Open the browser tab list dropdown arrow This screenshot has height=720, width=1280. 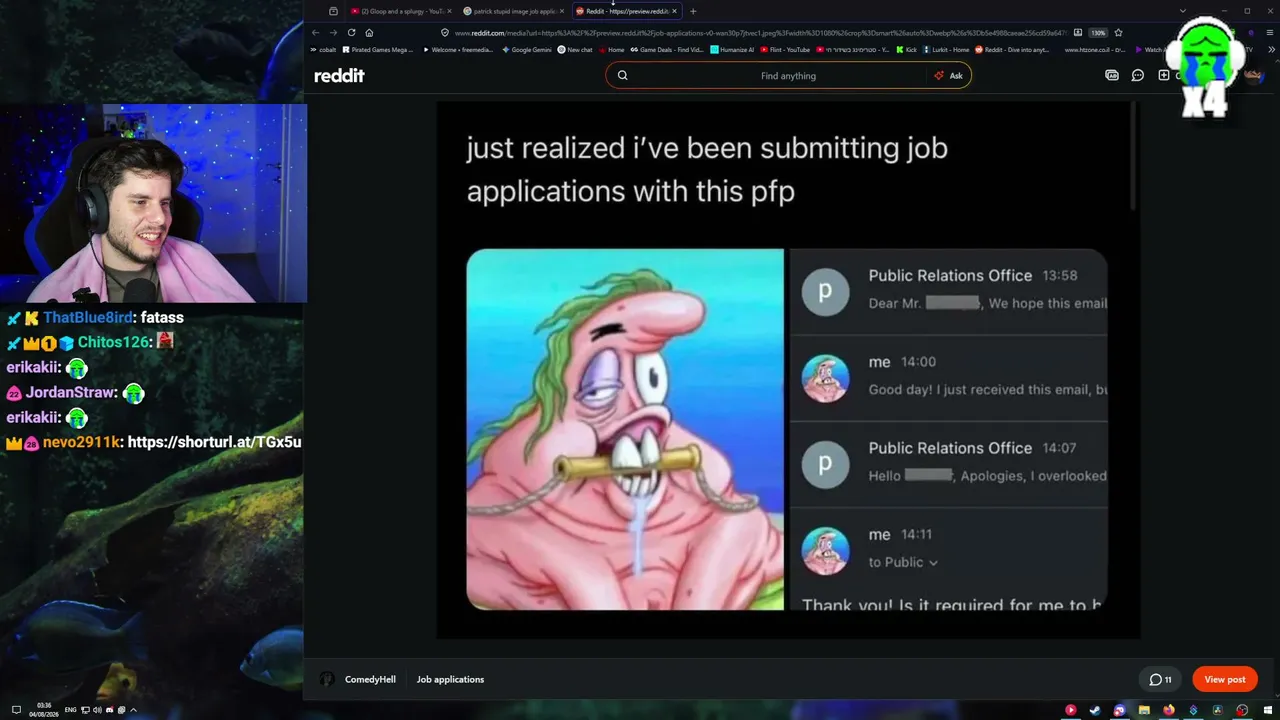coord(1183,11)
